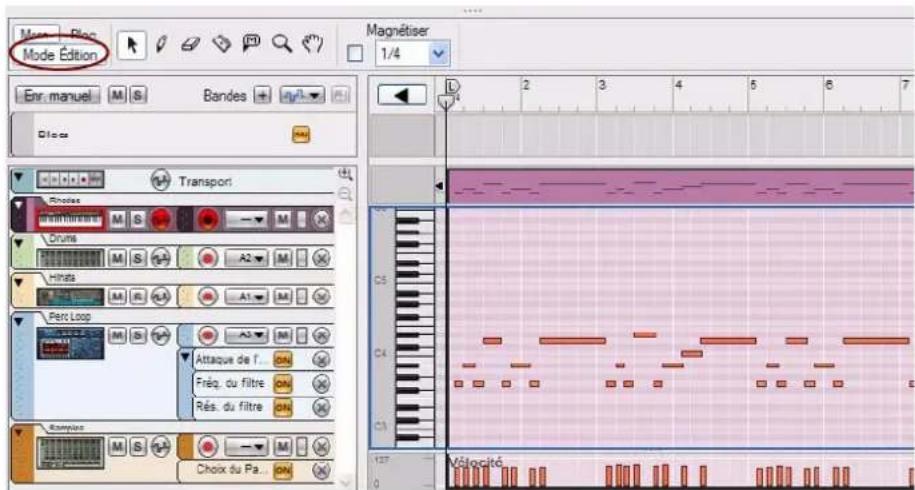Select the Hand tool
This screenshot has width=915, height=490.
point(312,44)
